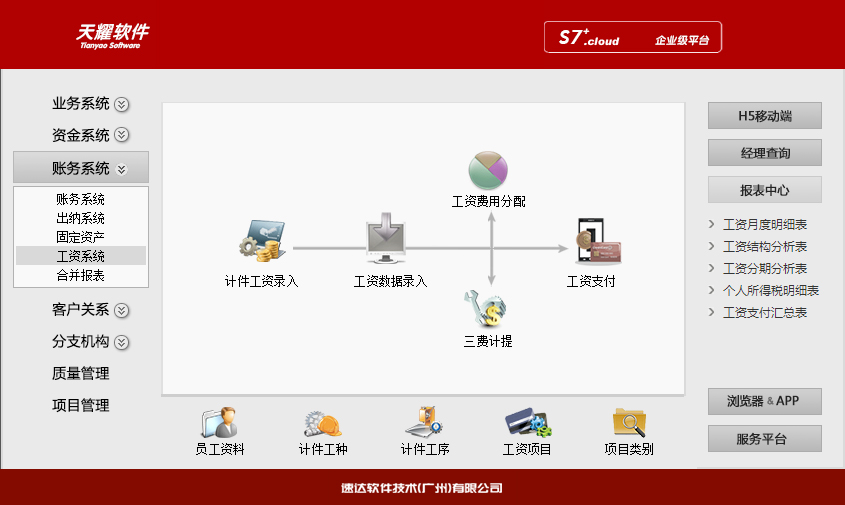Open the 计件工序 icon
The height and width of the screenshot is (505, 845).
(424, 423)
